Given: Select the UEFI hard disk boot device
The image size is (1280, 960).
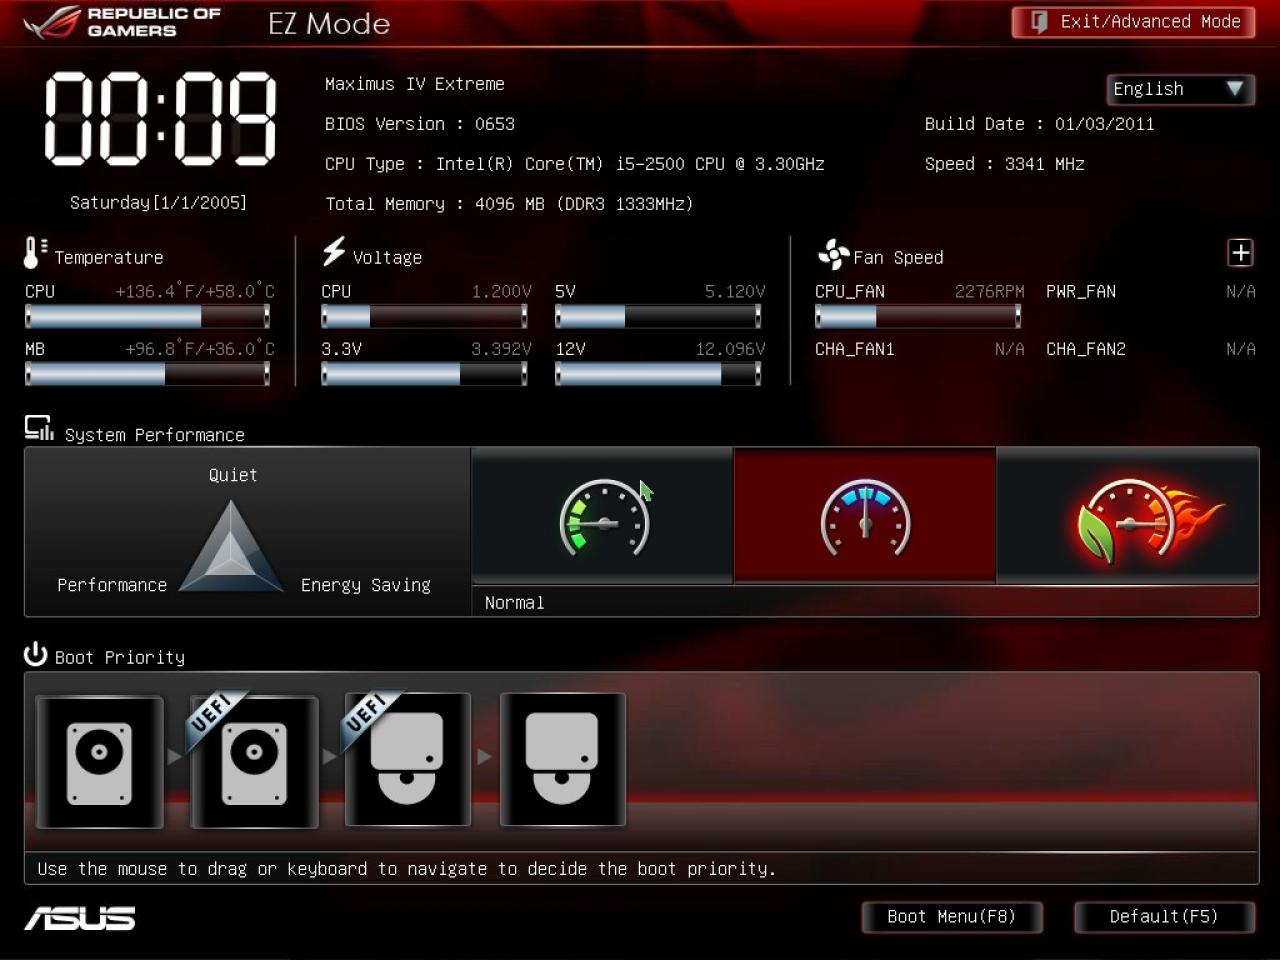Looking at the screenshot, I should pos(254,762).
